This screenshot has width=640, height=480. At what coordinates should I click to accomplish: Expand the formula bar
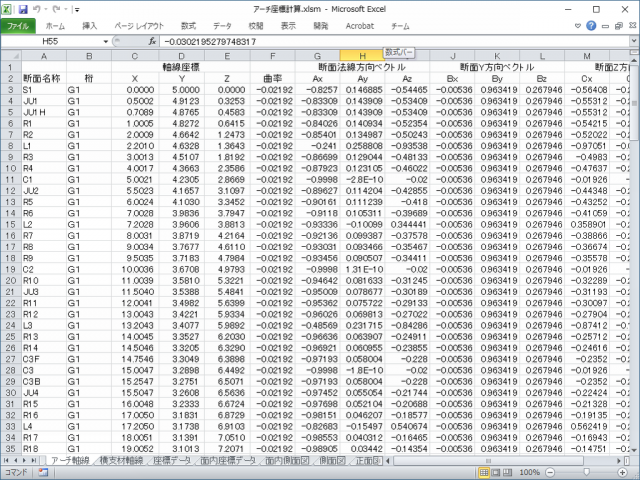(632, 42)
